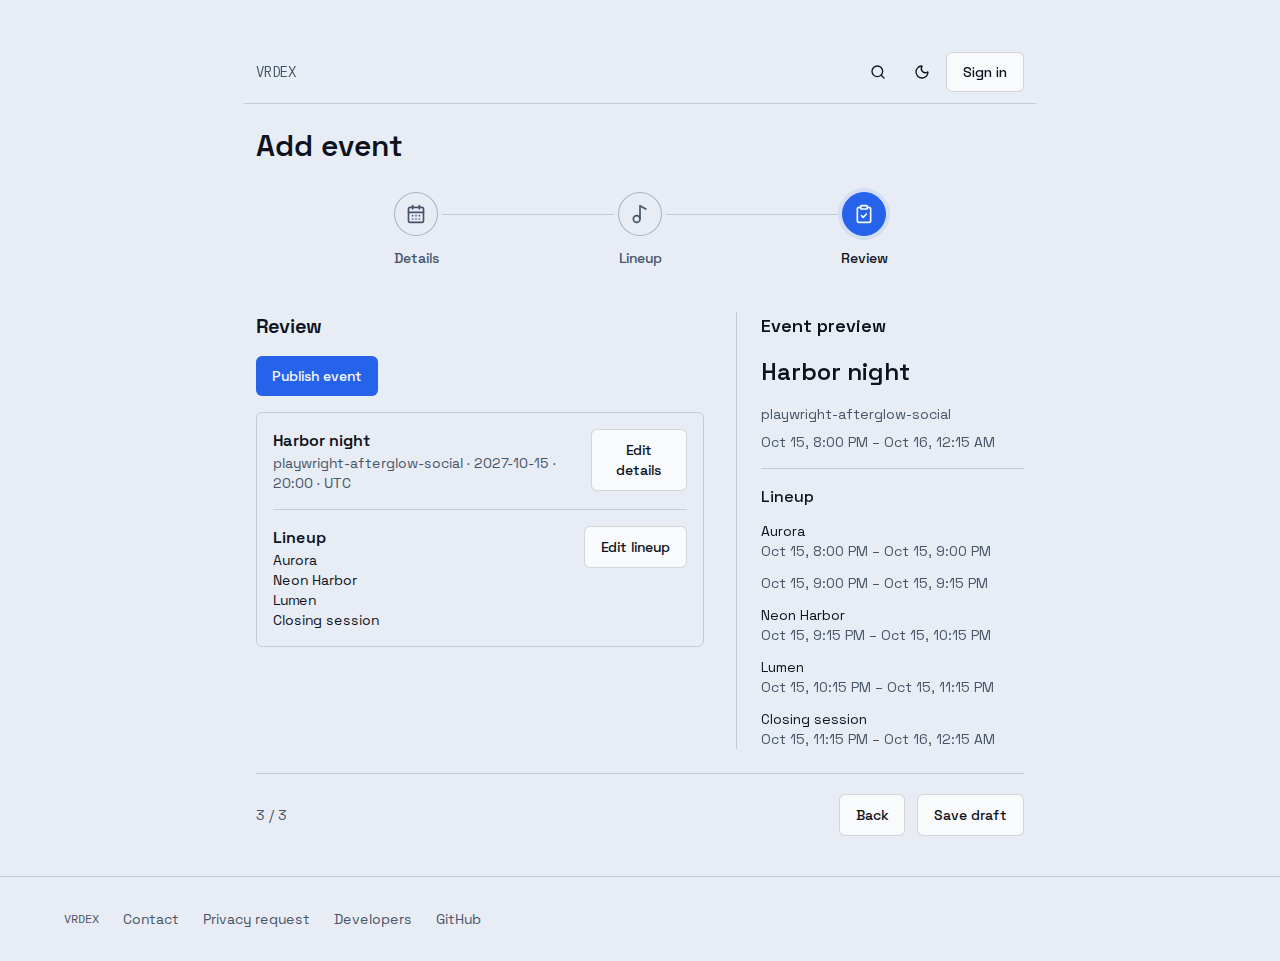Open the Contact footer link
1280x961 pixels.
click(151, 919)
